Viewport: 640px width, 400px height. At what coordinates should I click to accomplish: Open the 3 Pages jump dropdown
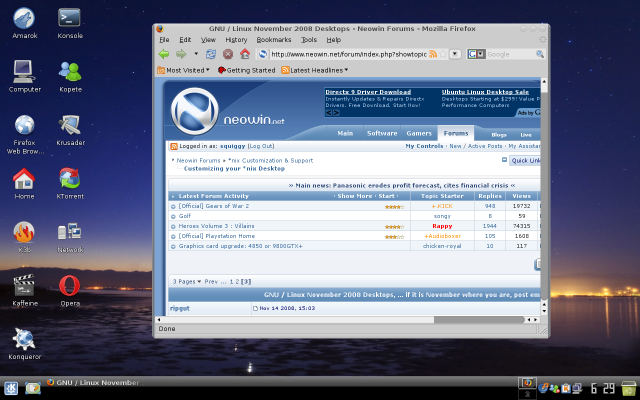187,282
